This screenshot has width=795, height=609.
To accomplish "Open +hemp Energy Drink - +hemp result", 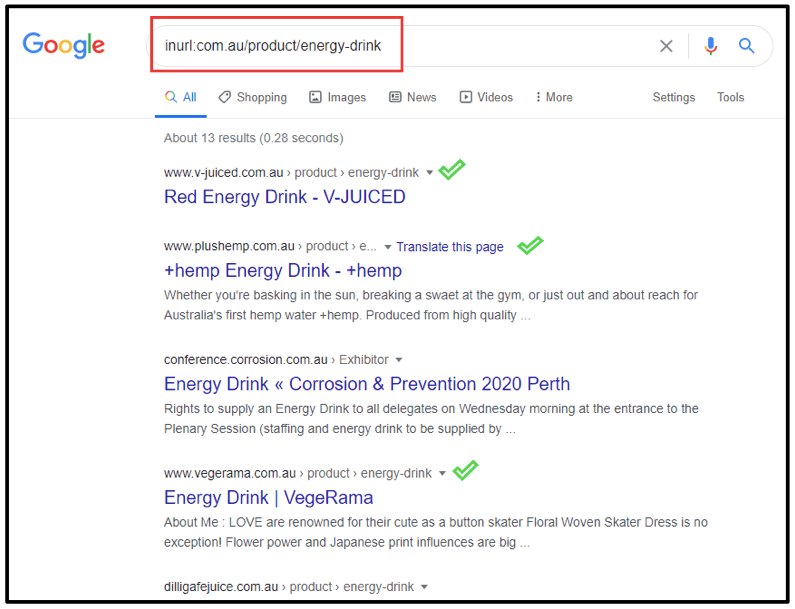I will tap(283, 270).
